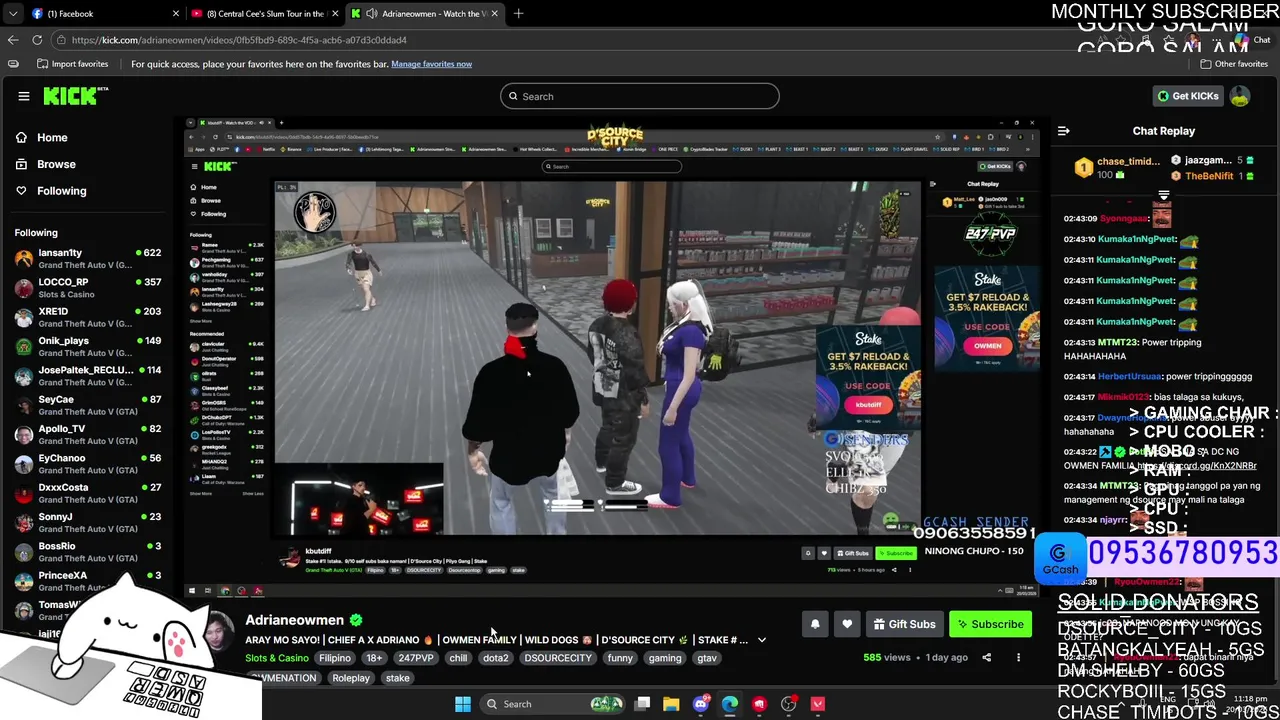Click the browser back arrow

tap(12, 40)
